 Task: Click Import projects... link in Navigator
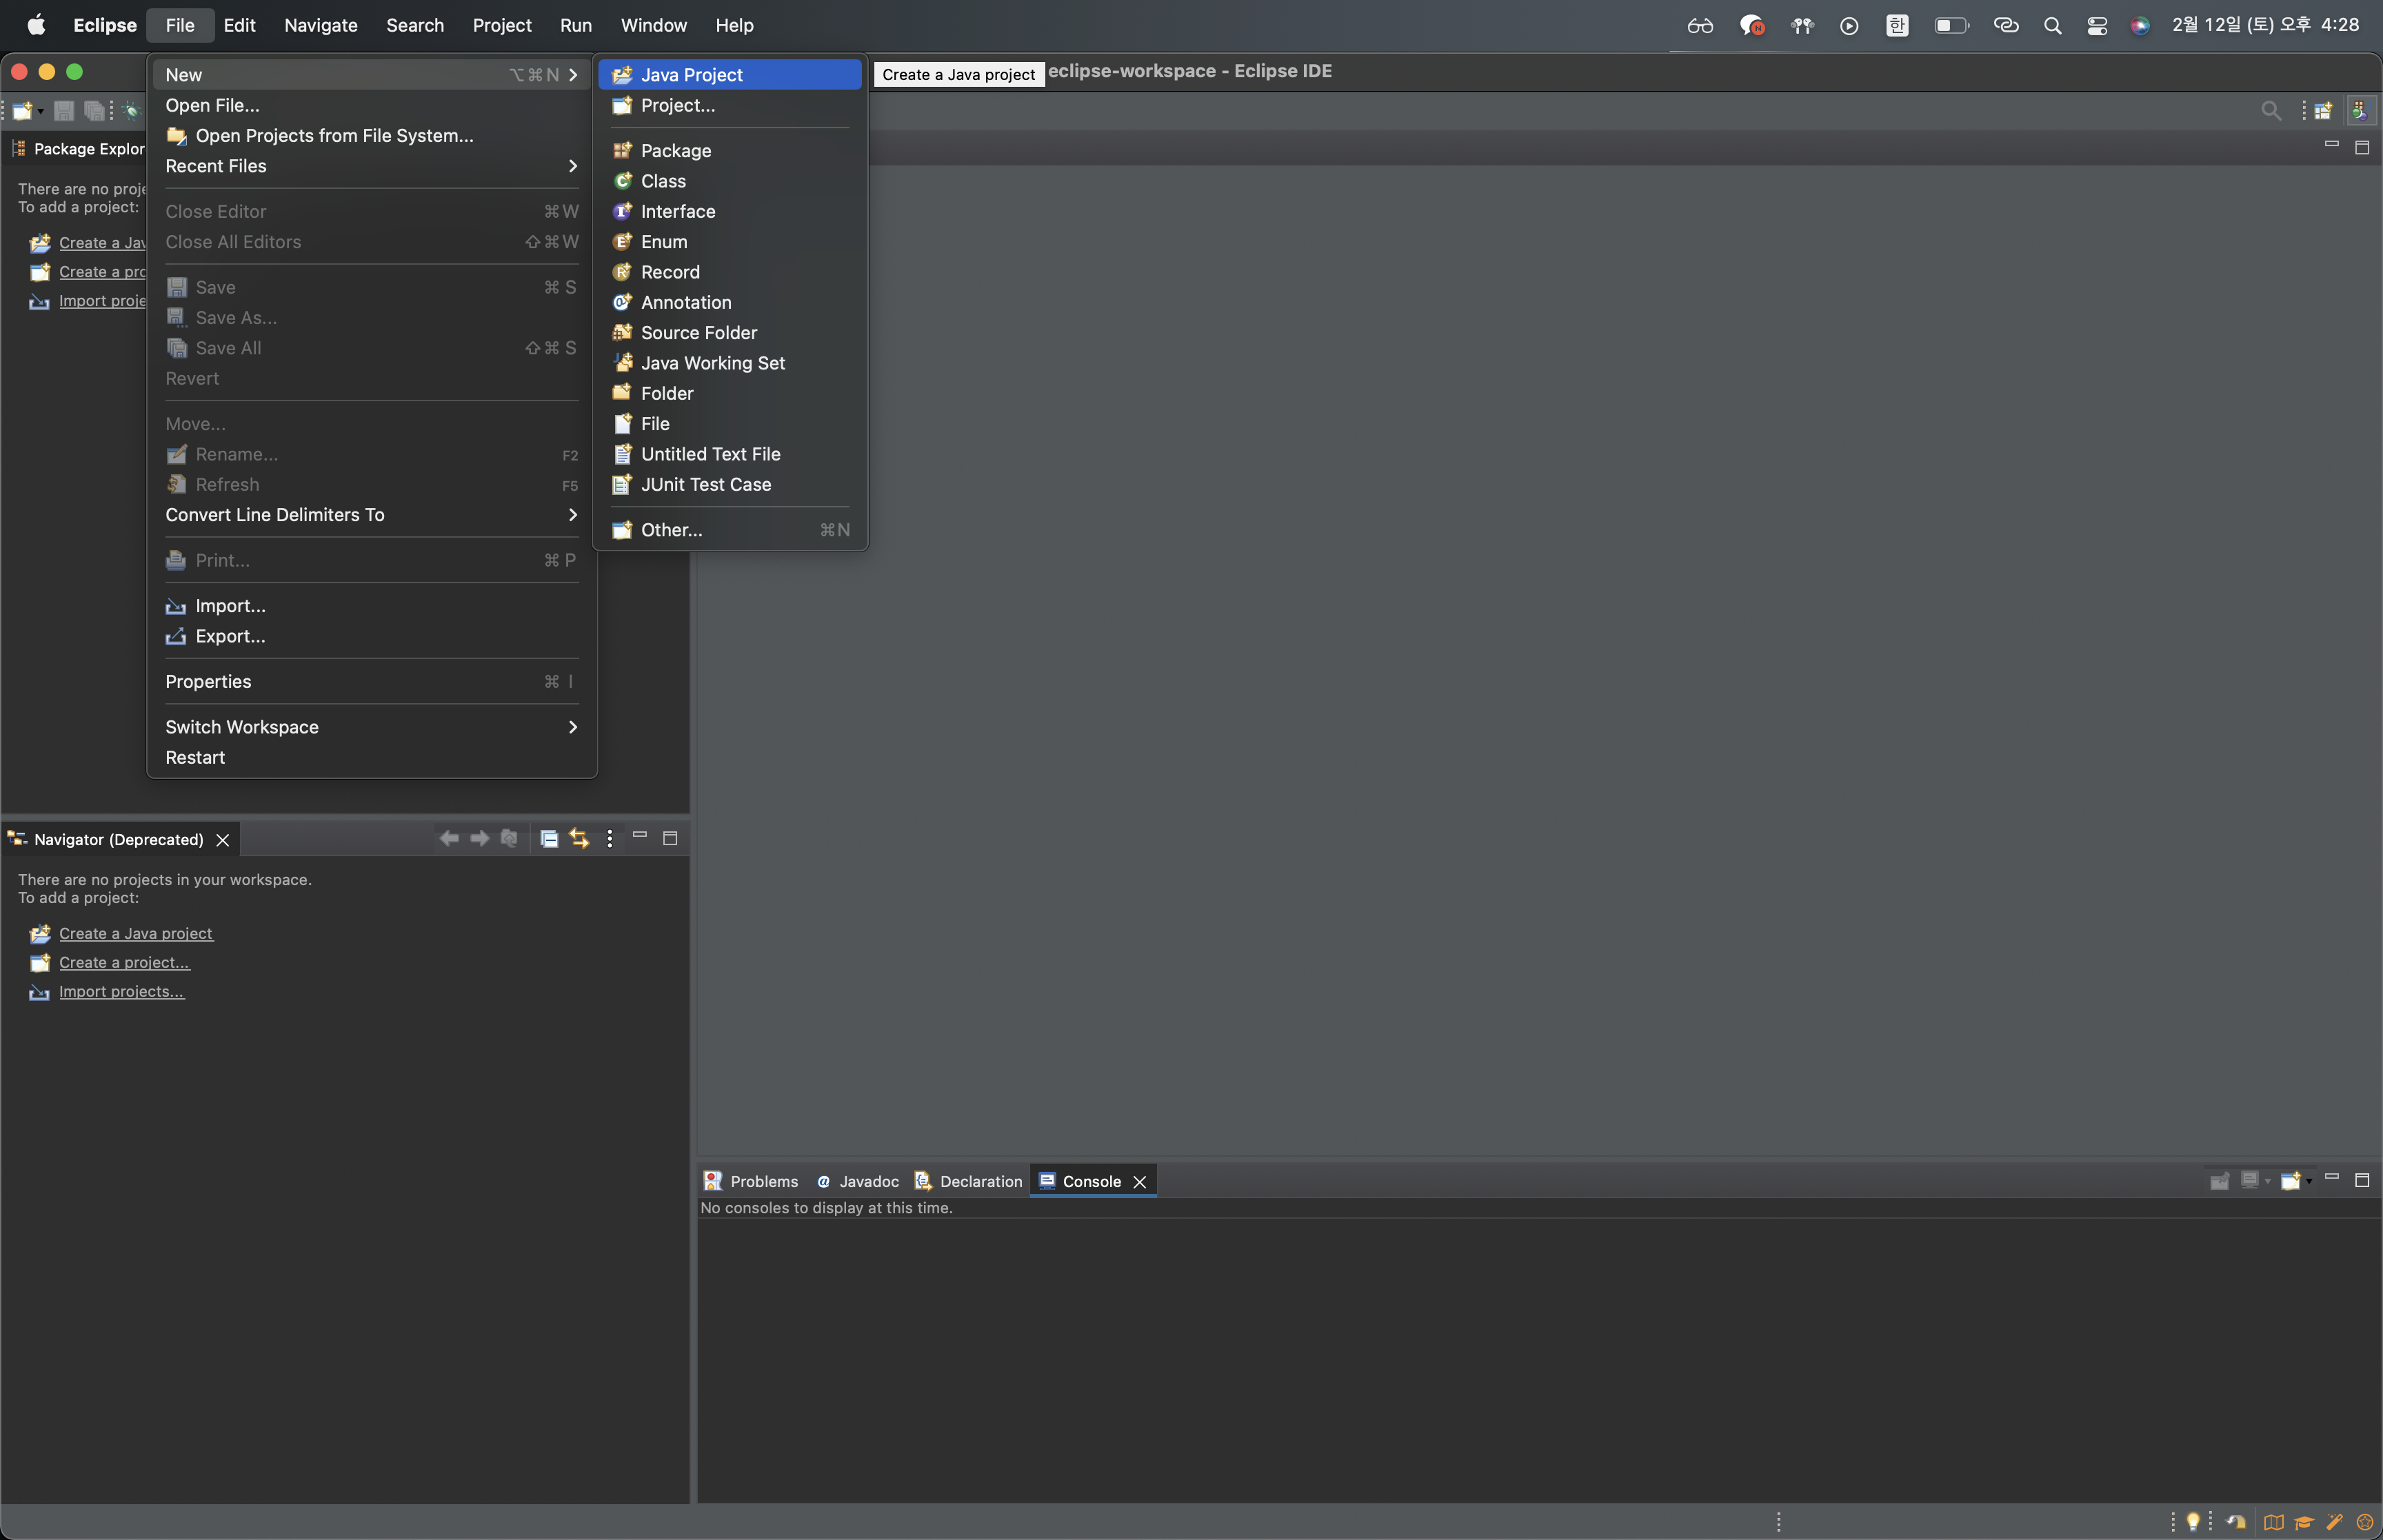point(121,991)
